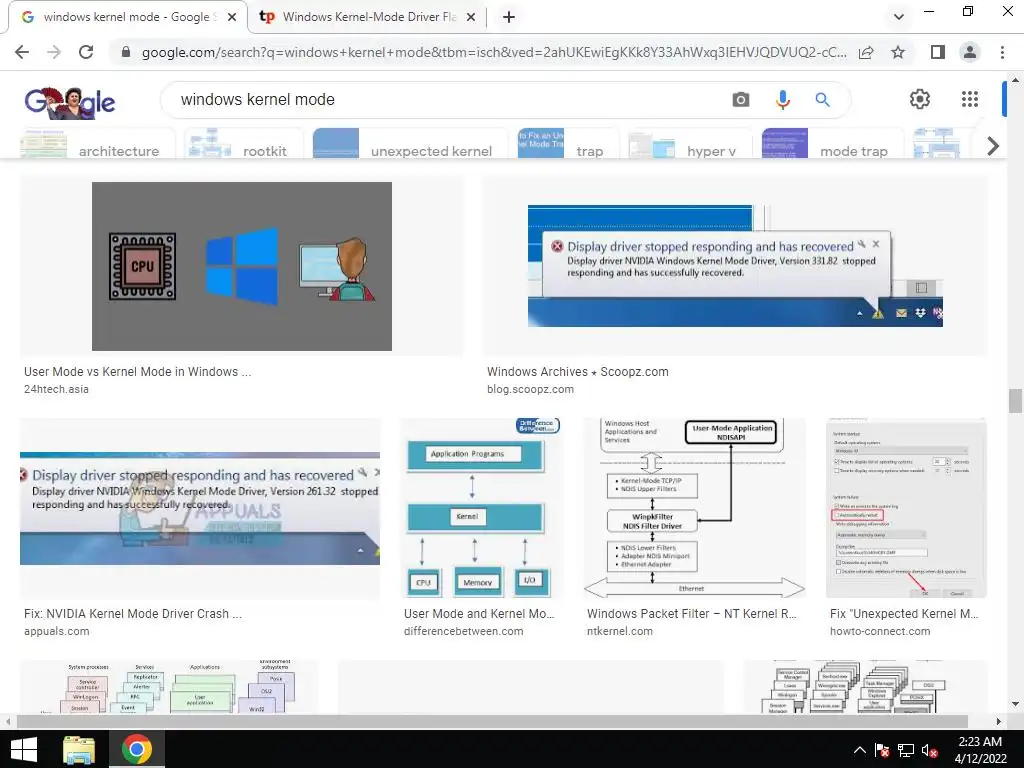Bookmark this page with star icon
Image resolution: width=1024 pixels, height=768 pixels.
(898, 52)
